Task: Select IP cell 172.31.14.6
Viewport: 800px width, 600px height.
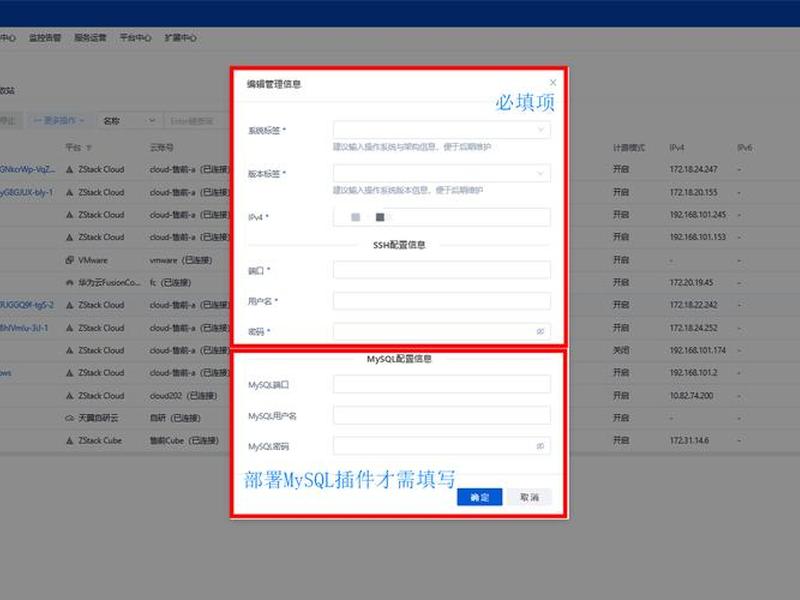Action: 689,440
